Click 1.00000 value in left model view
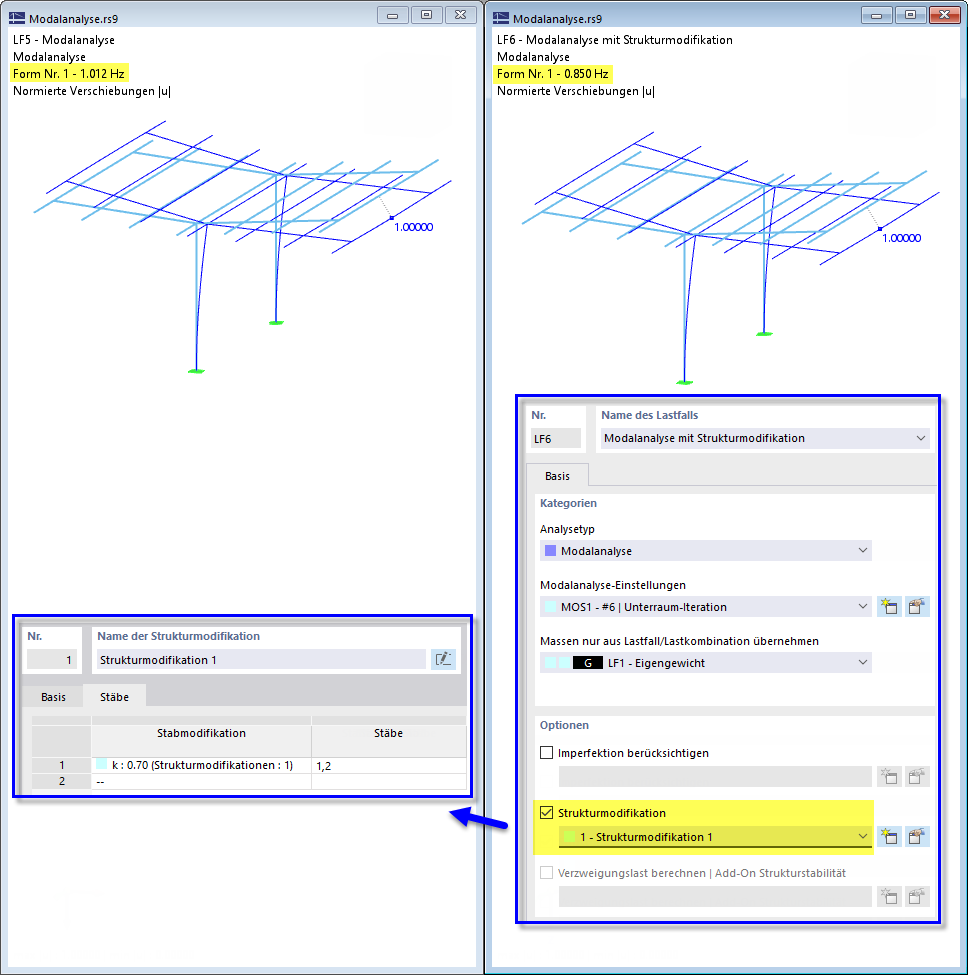Screen dimensions: 968x975 point(413,227)
